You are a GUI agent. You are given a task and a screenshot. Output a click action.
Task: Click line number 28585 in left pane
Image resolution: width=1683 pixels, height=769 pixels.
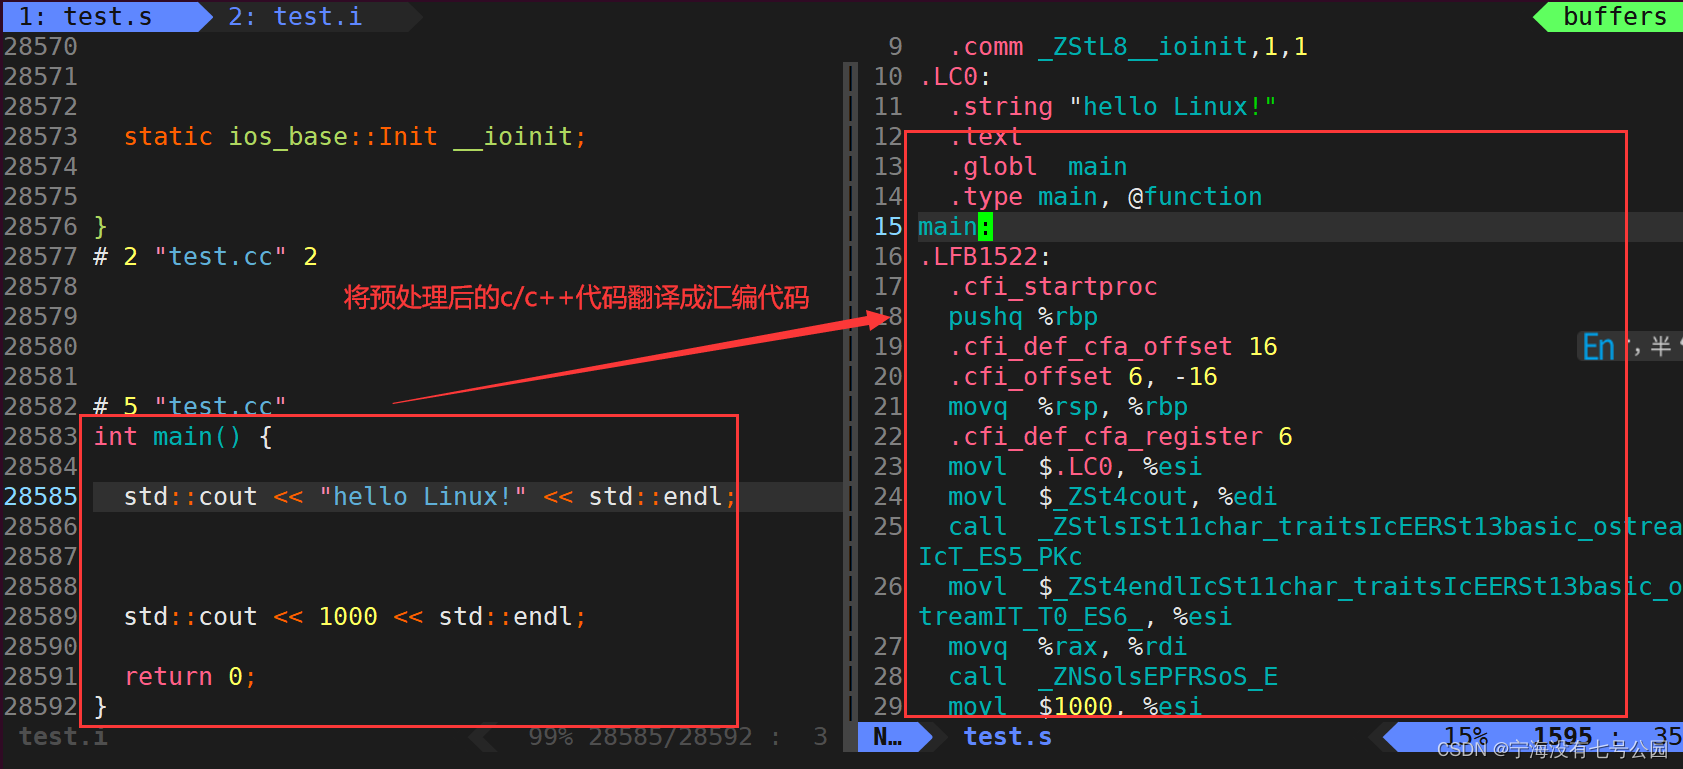[41, 497]
